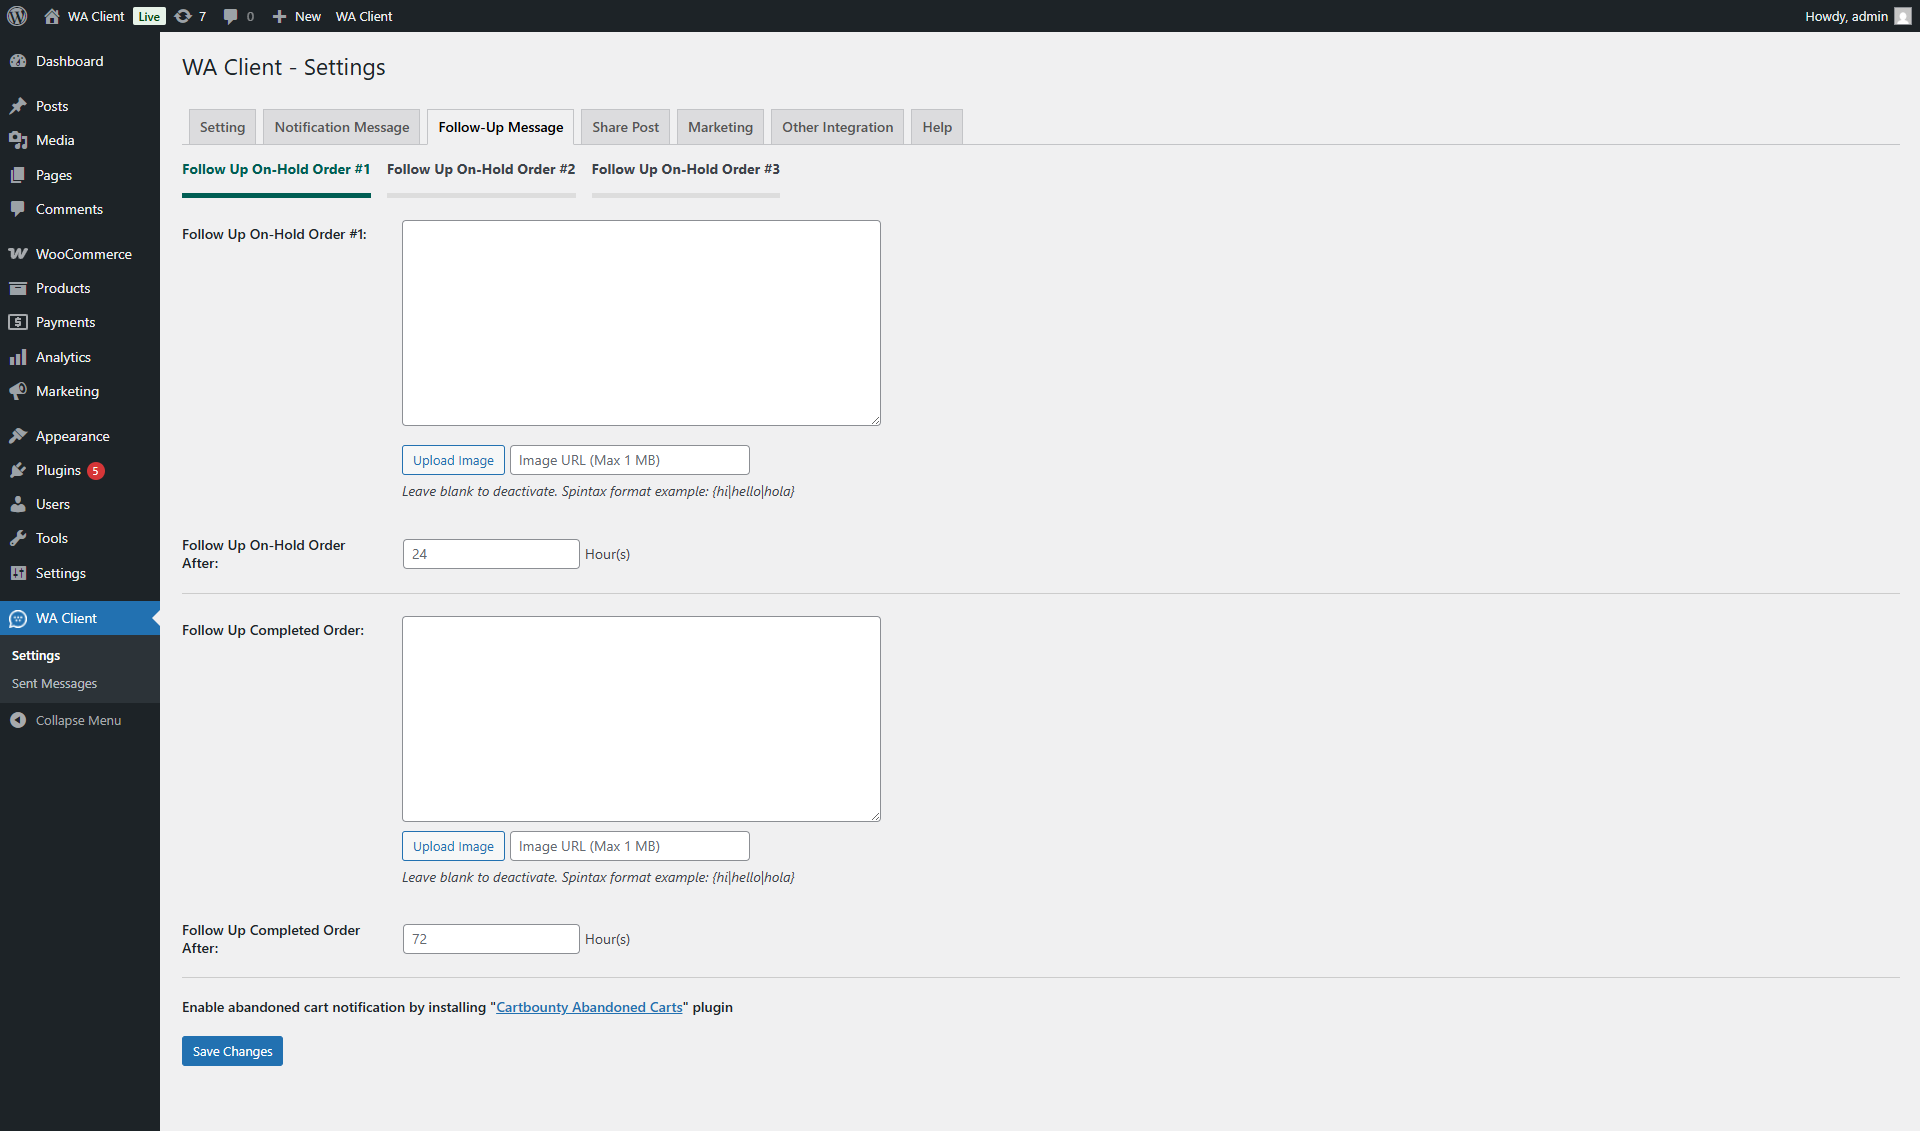The width and height of the screenshot is (1920, 1132).
Task: Open the Cartbounty Abandoned Carts link
Action: pyautogui.click(x=589, y=1007)
